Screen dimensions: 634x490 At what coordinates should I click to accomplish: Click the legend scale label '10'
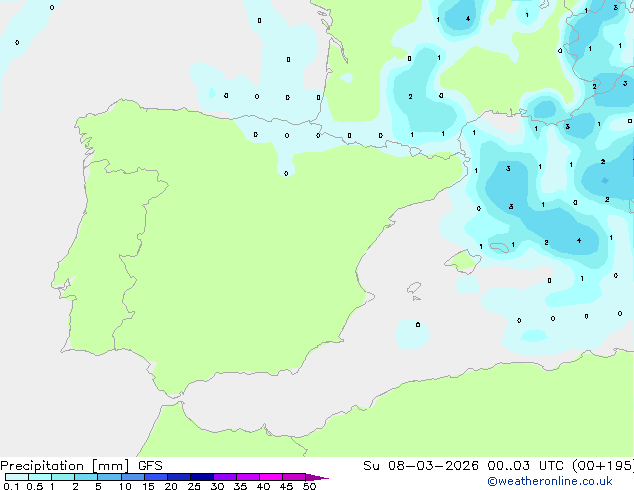tap(125, 486)
